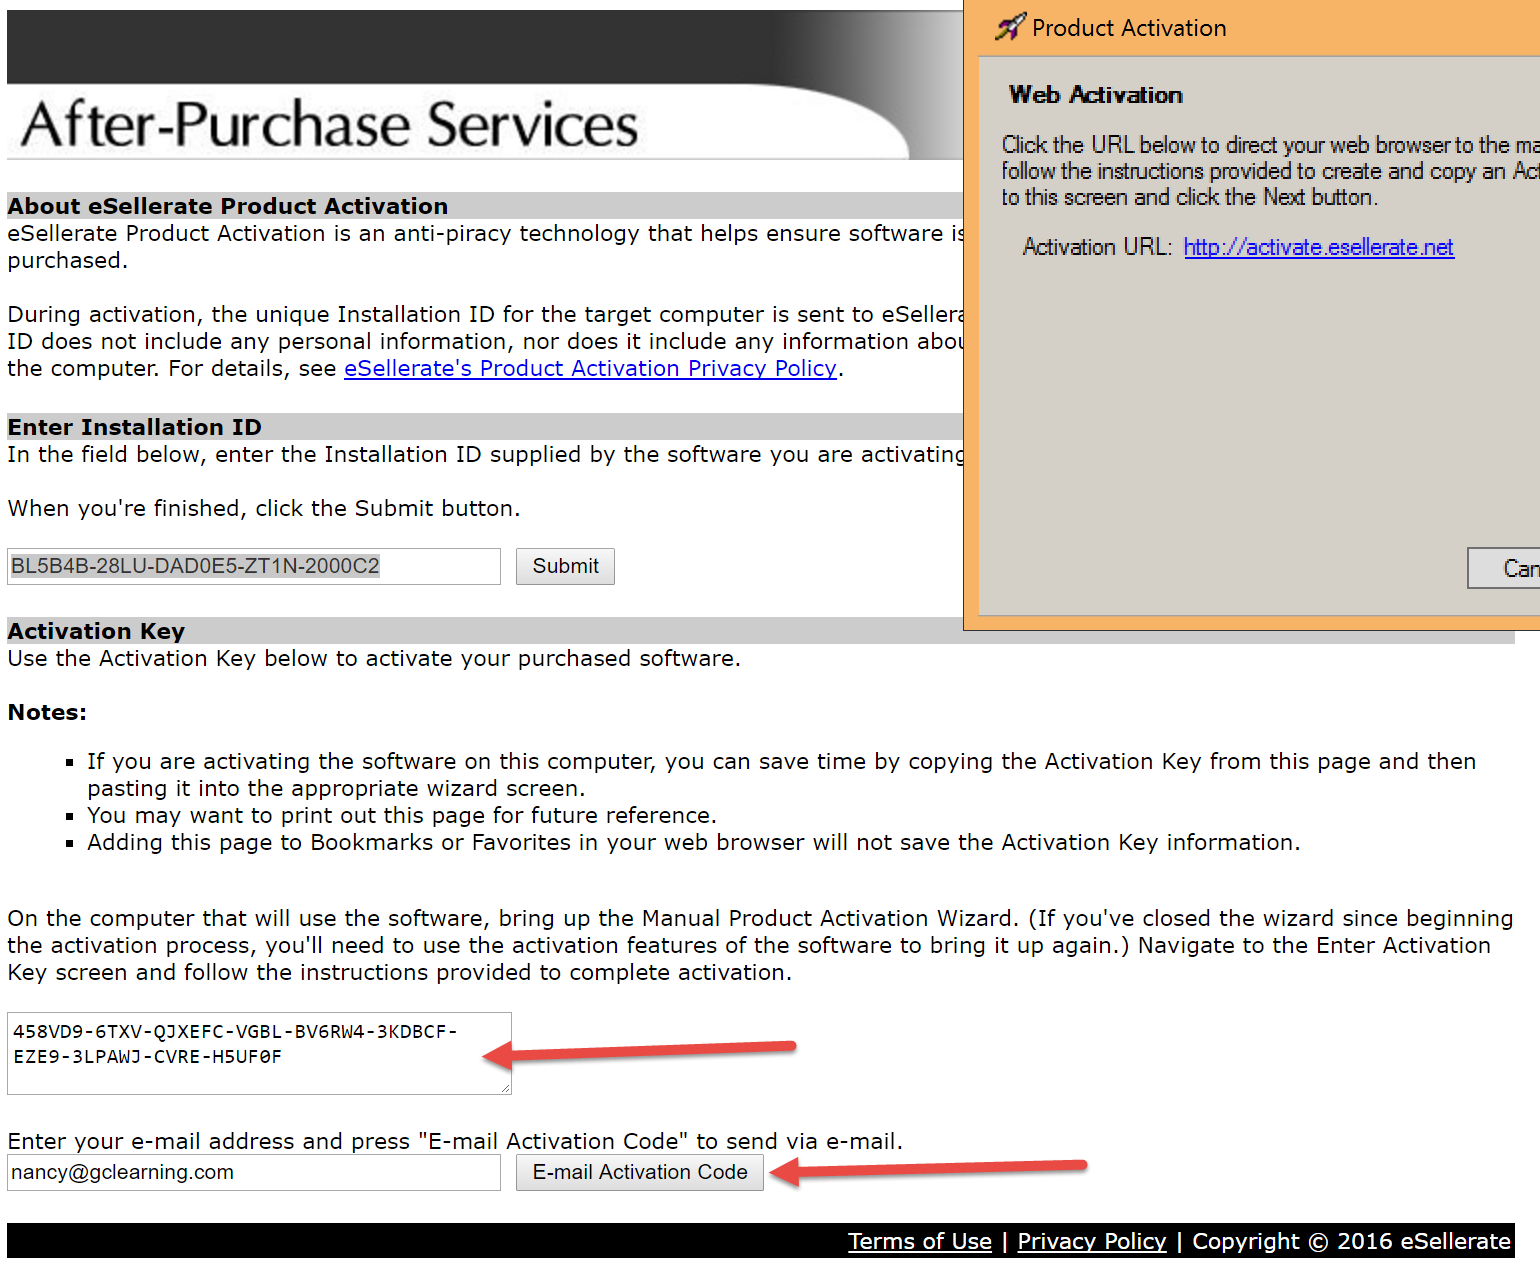The image size is (1540, 1269).
Task: Click the e-mail address input field
Action: (x=254, y=1172)
